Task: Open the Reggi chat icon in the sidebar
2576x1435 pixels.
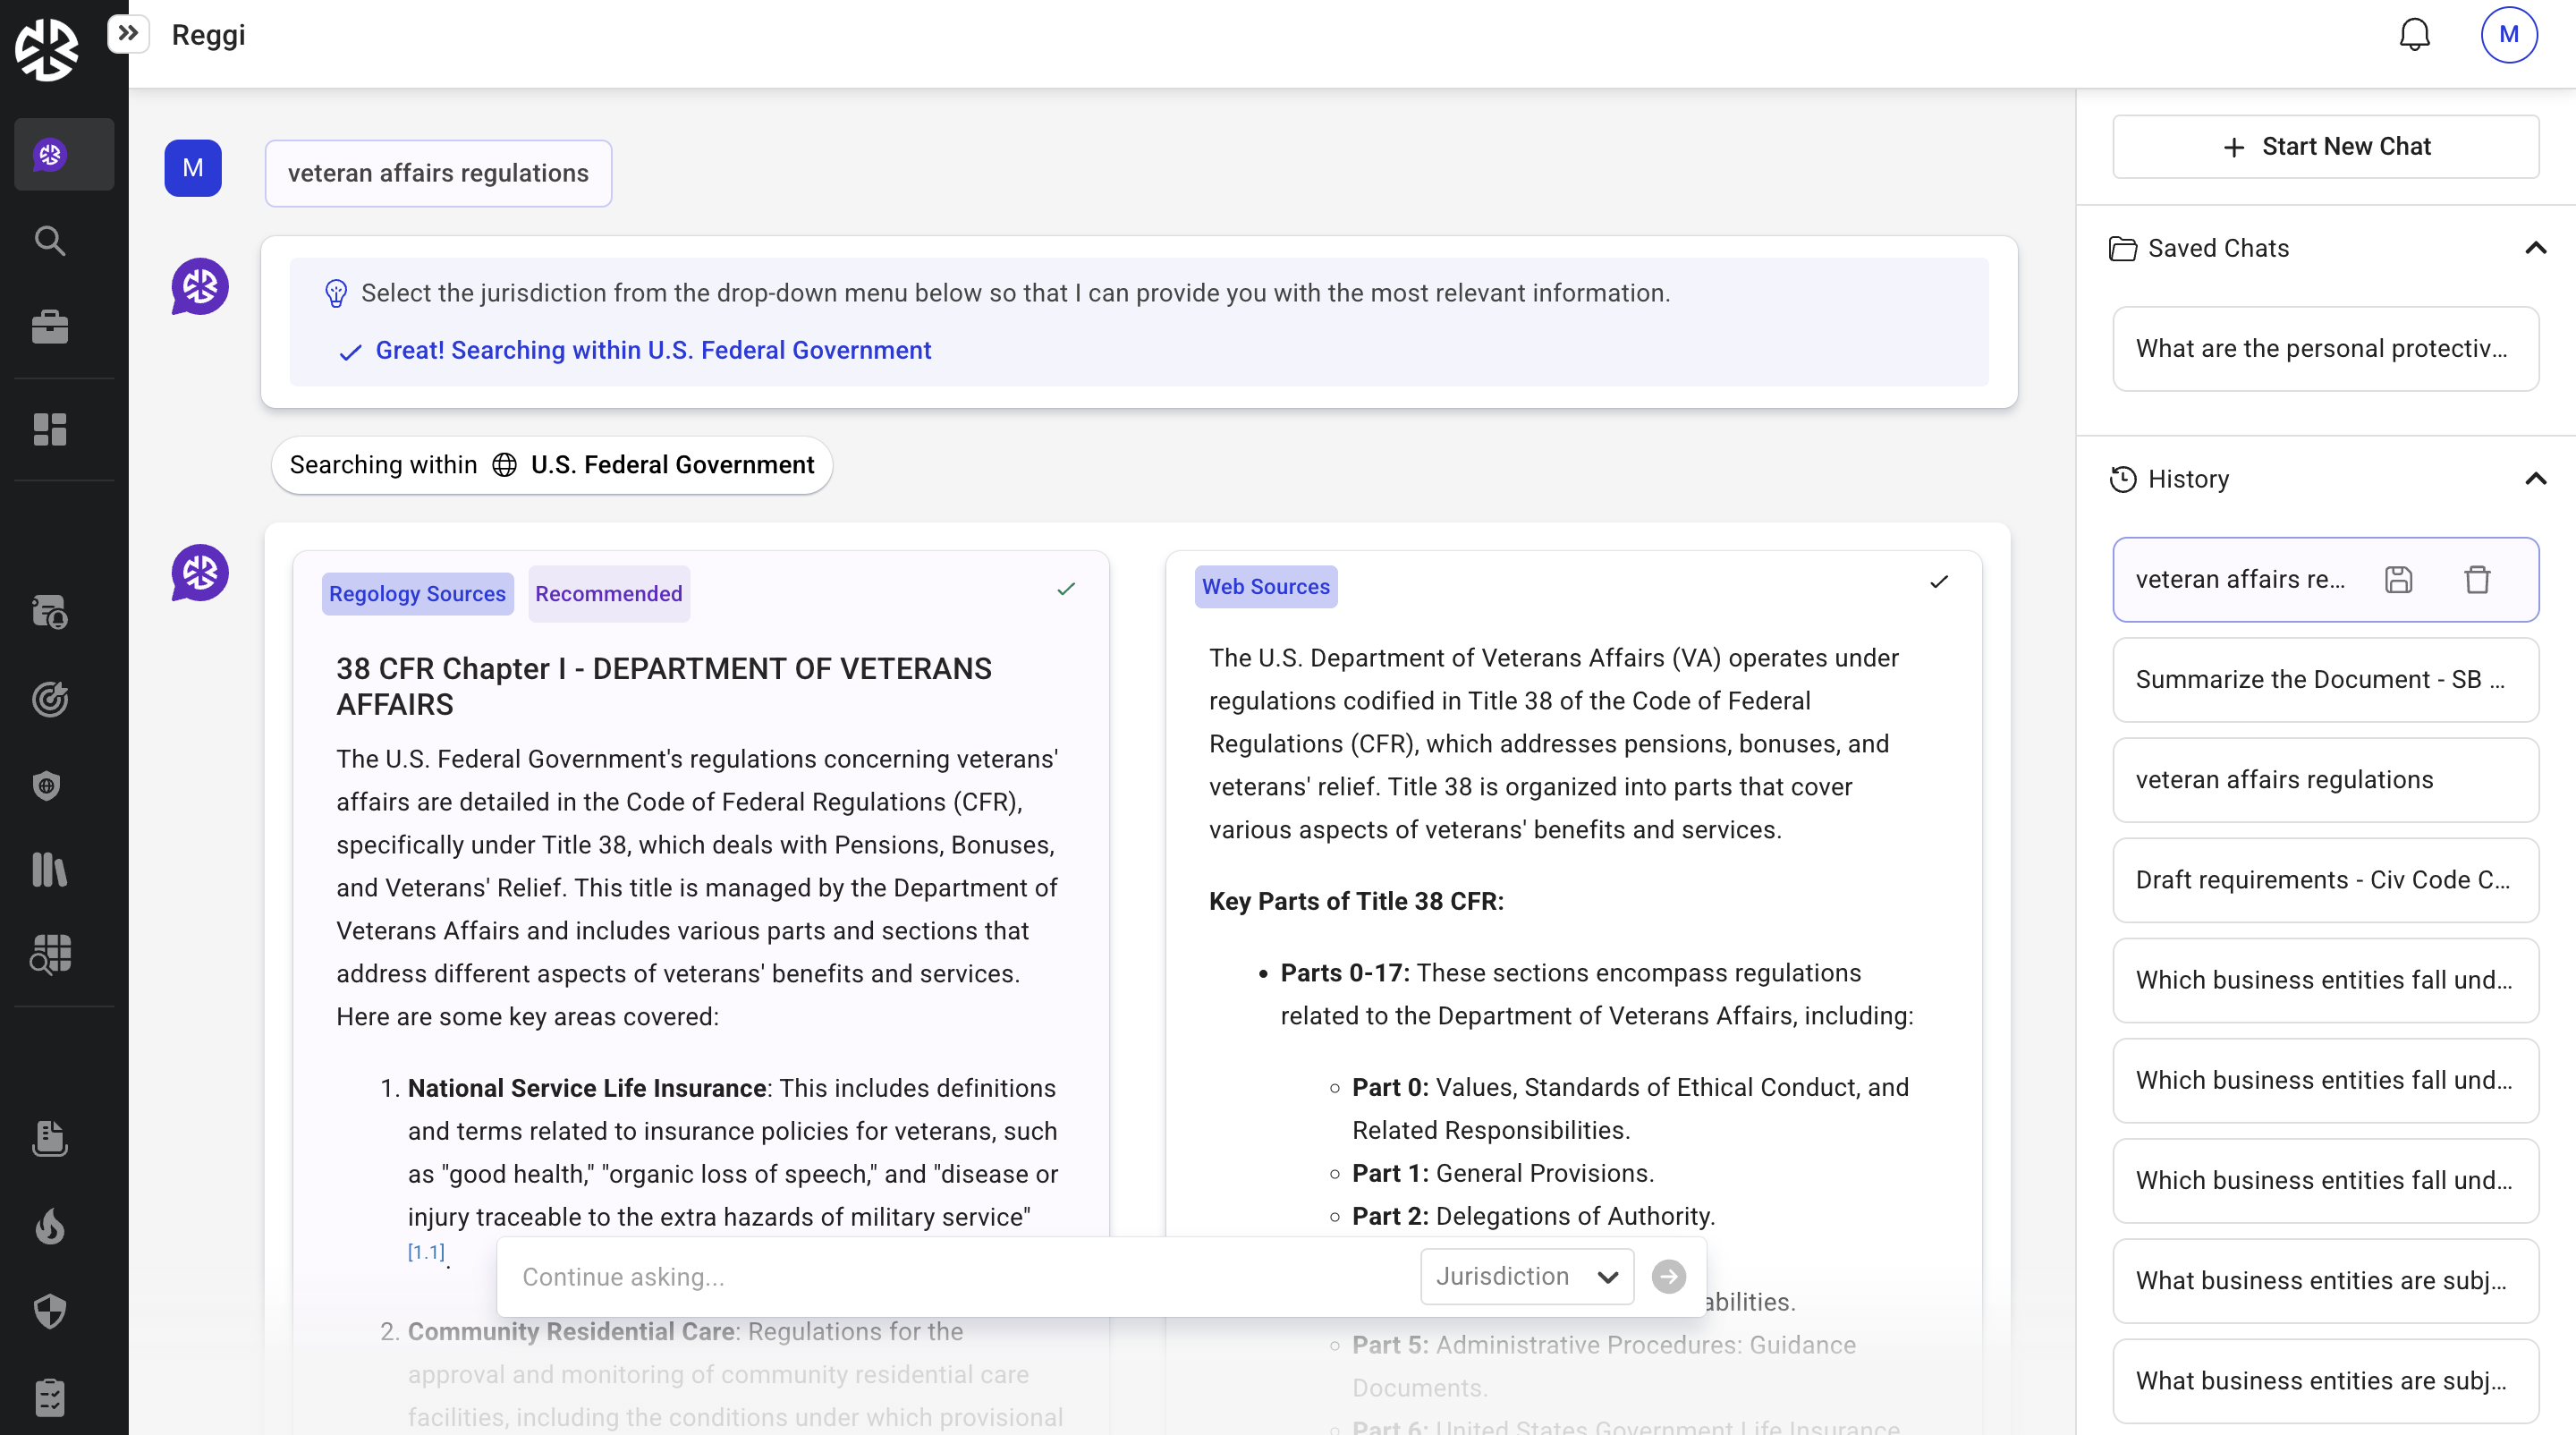Action: coord(50,154)
